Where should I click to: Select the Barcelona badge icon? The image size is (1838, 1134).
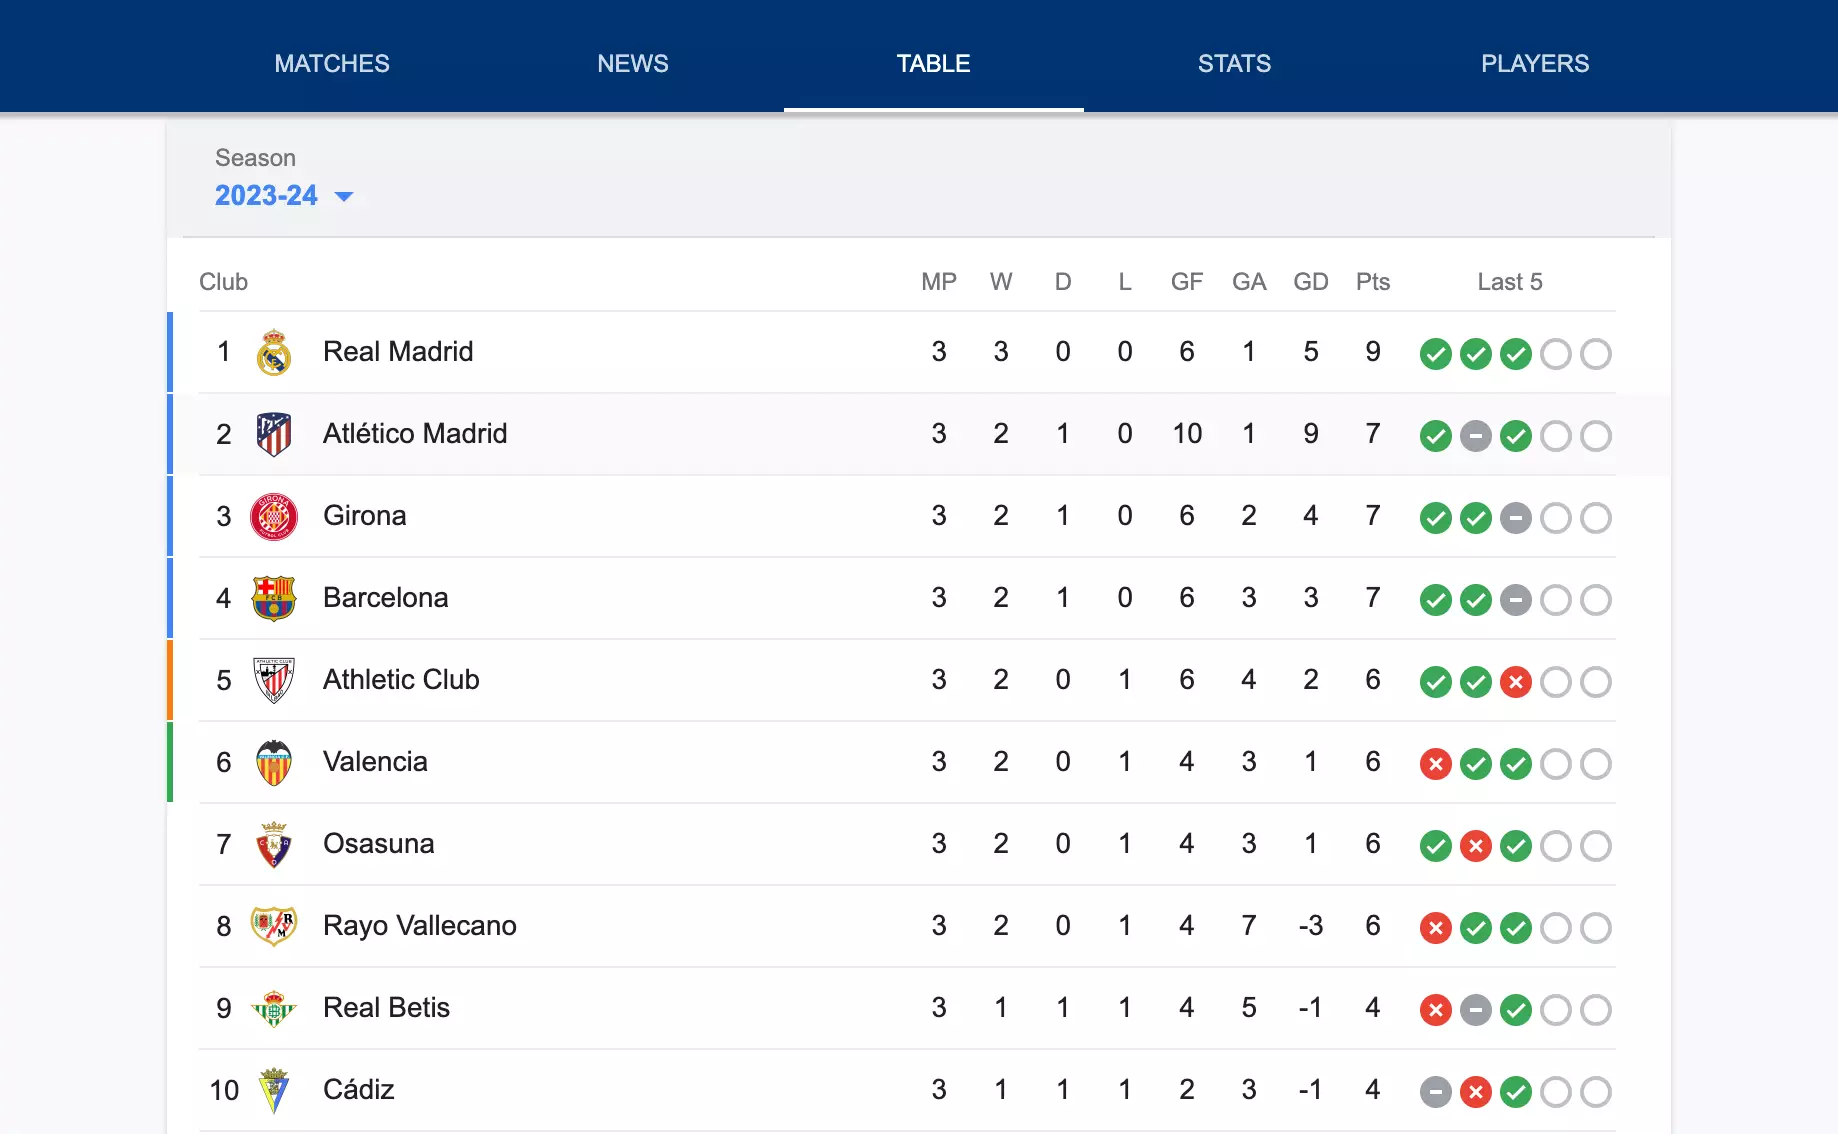point(274,598)
